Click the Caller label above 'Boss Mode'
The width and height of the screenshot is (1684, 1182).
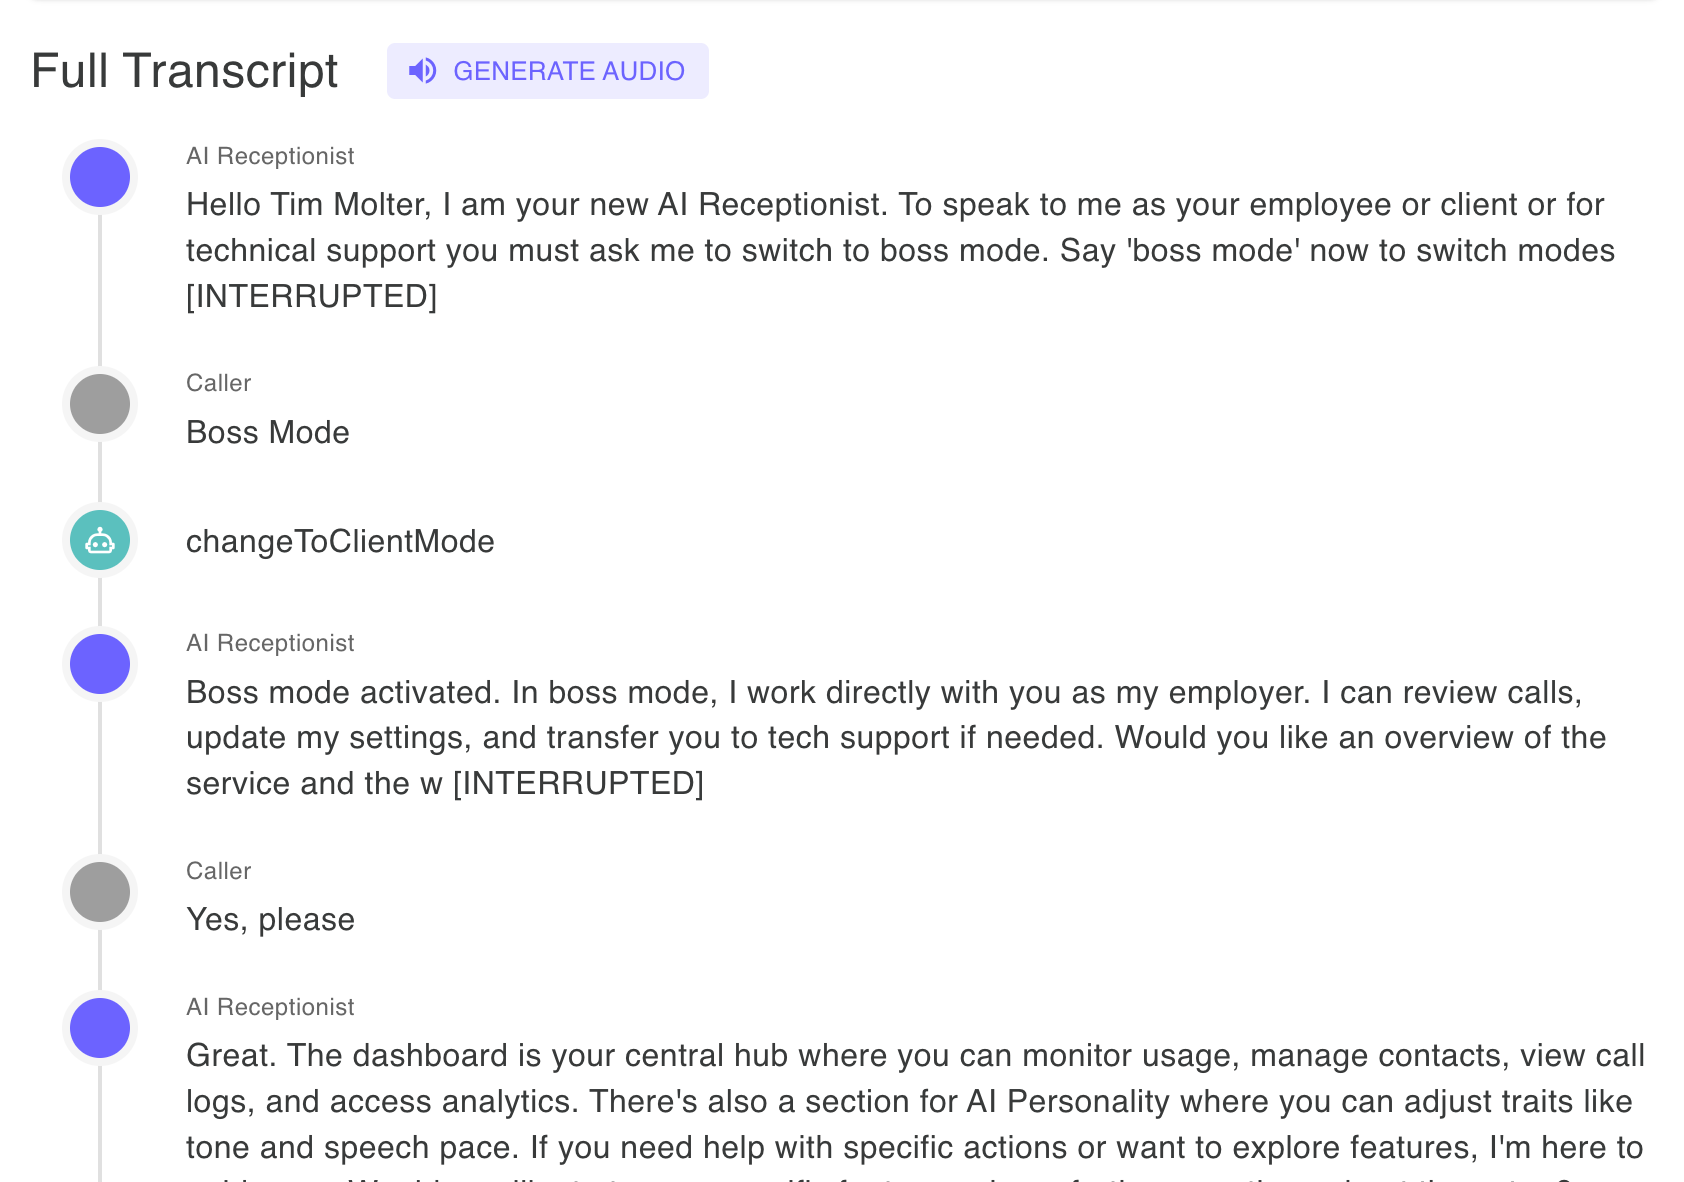tap(218, 382)
